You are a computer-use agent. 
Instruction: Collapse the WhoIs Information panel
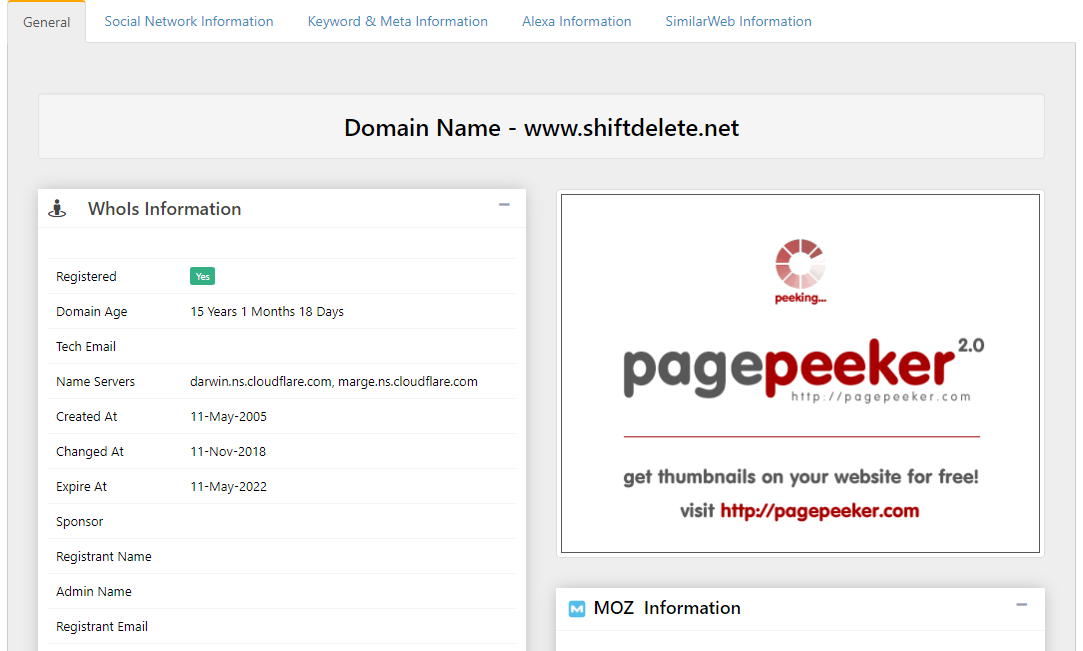pos(504,205)
